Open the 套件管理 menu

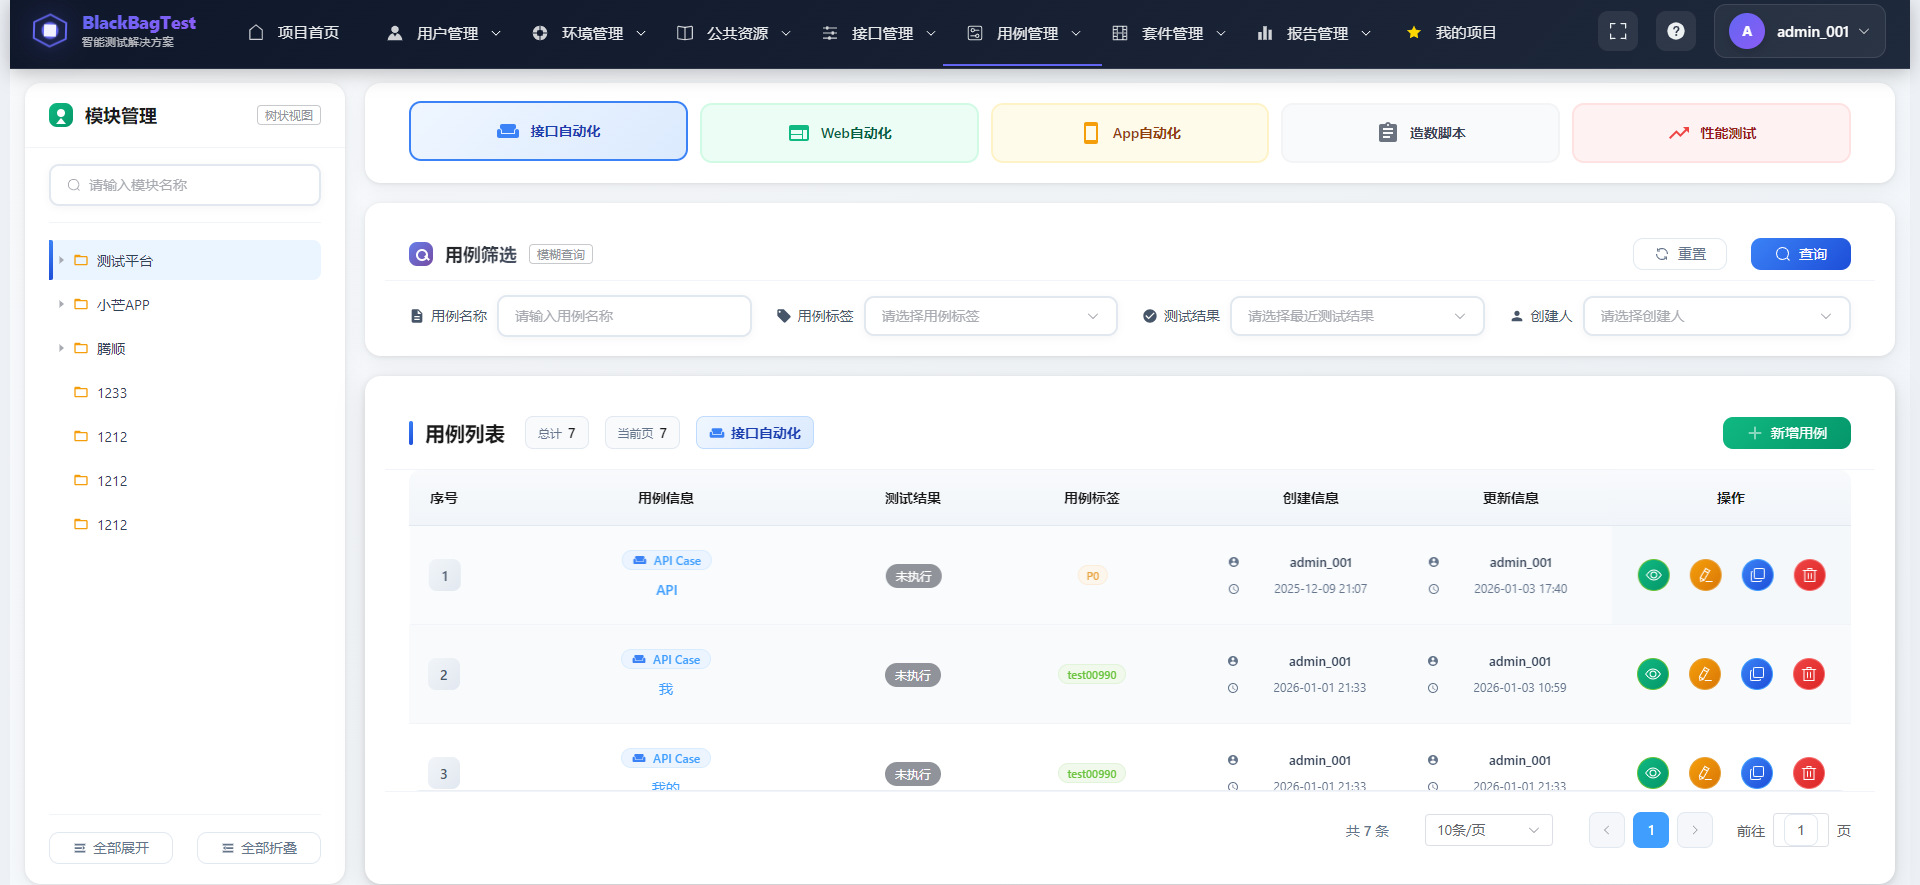coord(1169,33)
